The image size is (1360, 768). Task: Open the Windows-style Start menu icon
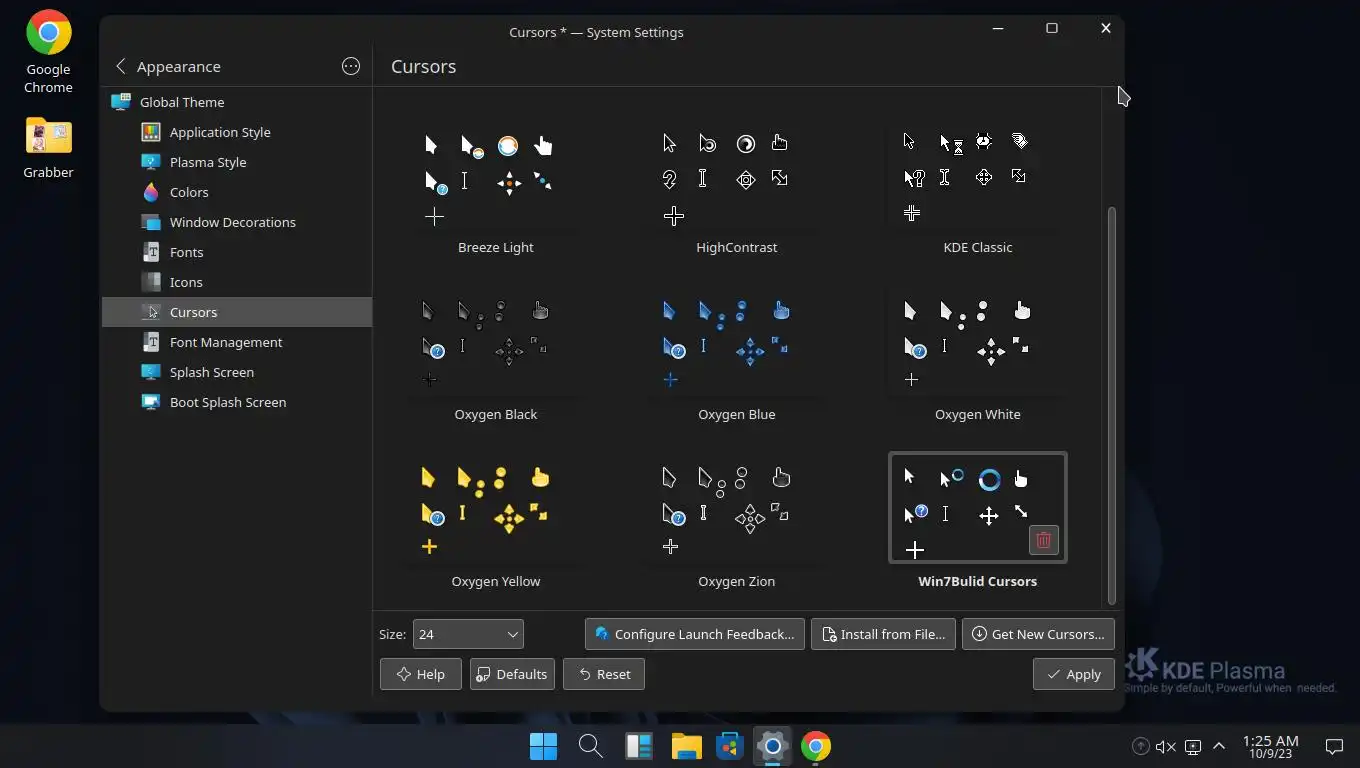(543, 746)
